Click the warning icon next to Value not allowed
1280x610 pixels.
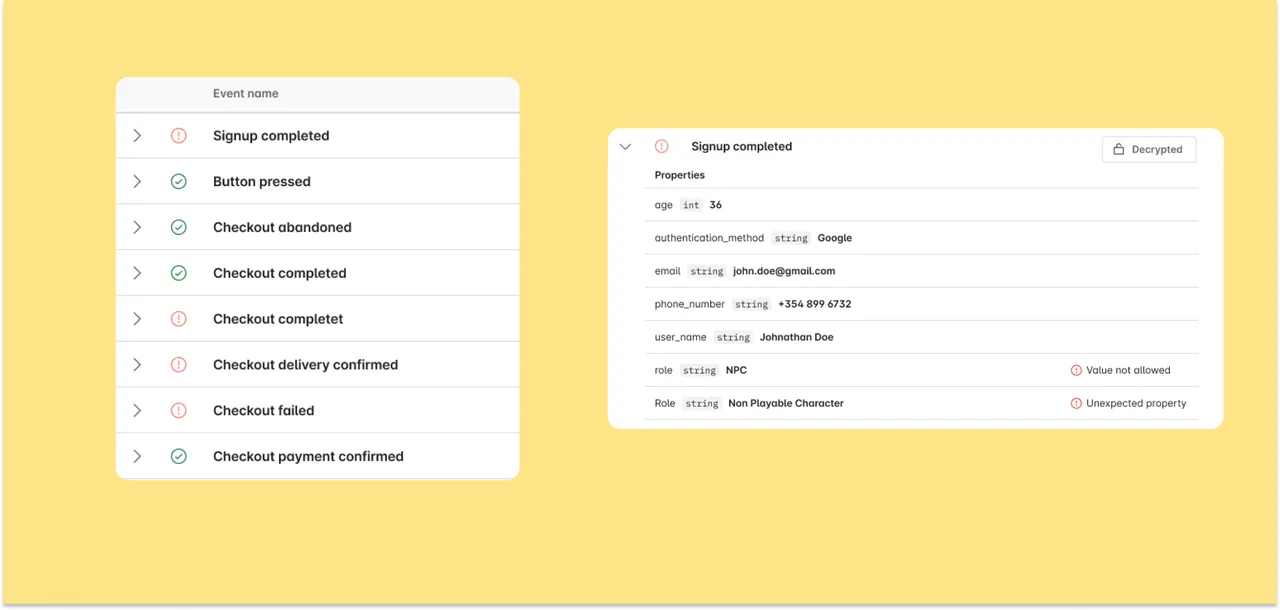point(1076,370)
